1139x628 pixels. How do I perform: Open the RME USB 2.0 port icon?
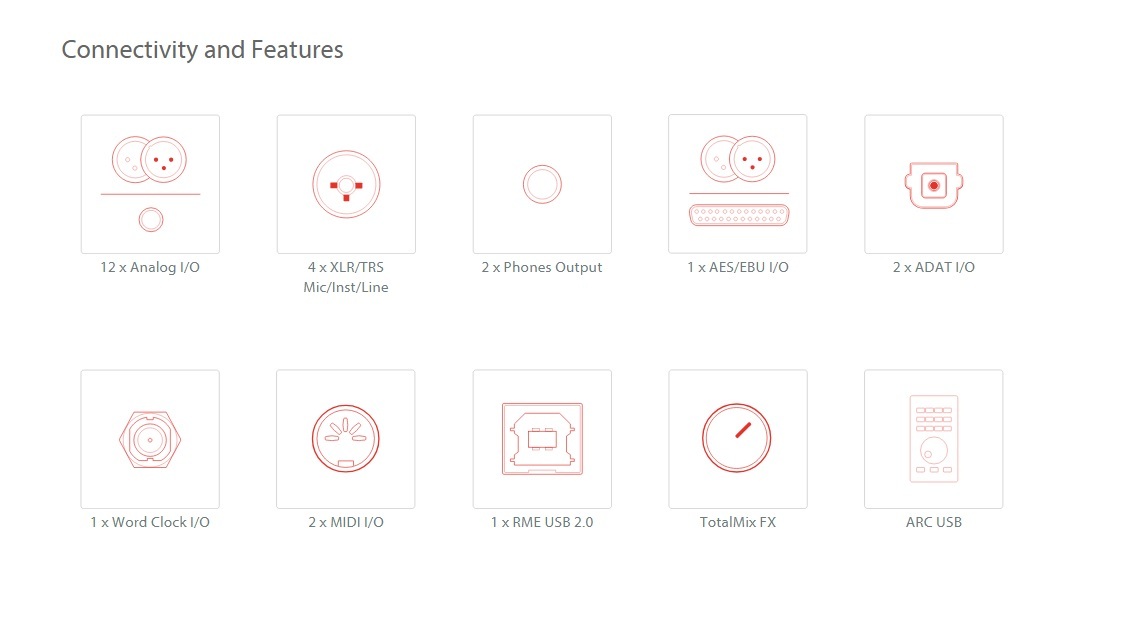(542, 439)
